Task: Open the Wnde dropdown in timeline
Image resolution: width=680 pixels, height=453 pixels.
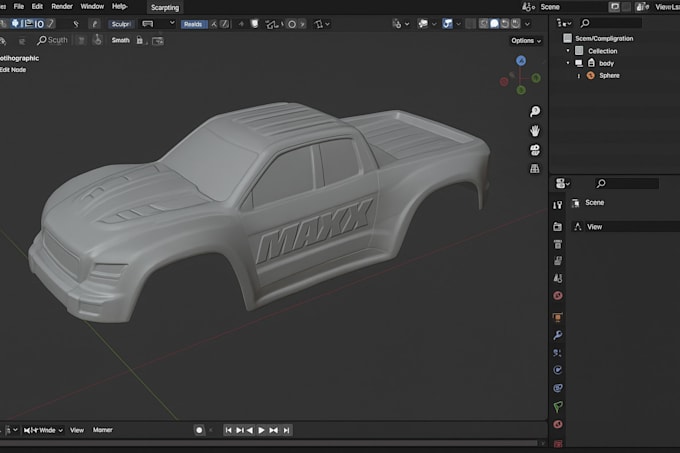Action: (x=43, y=430)
